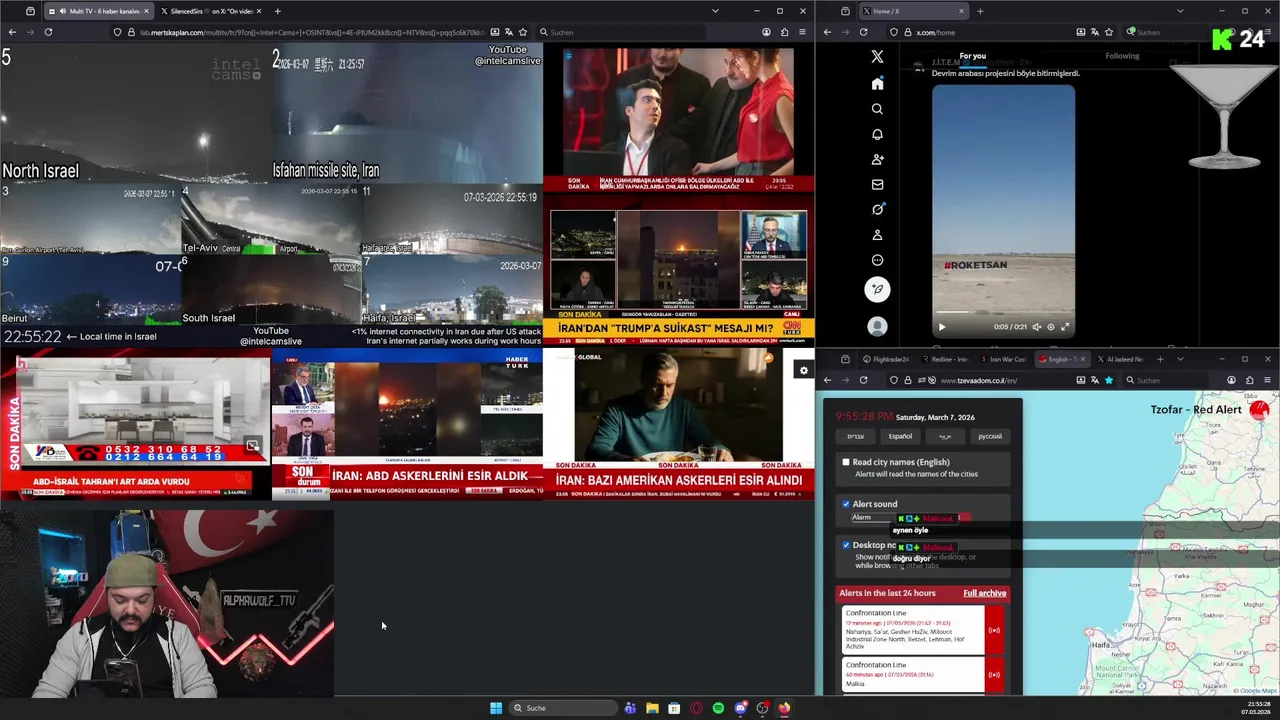Switch Tzofar language to Arabic
Image resolution: width=1280 pixels, height=720 pixels.
point(945,436)
